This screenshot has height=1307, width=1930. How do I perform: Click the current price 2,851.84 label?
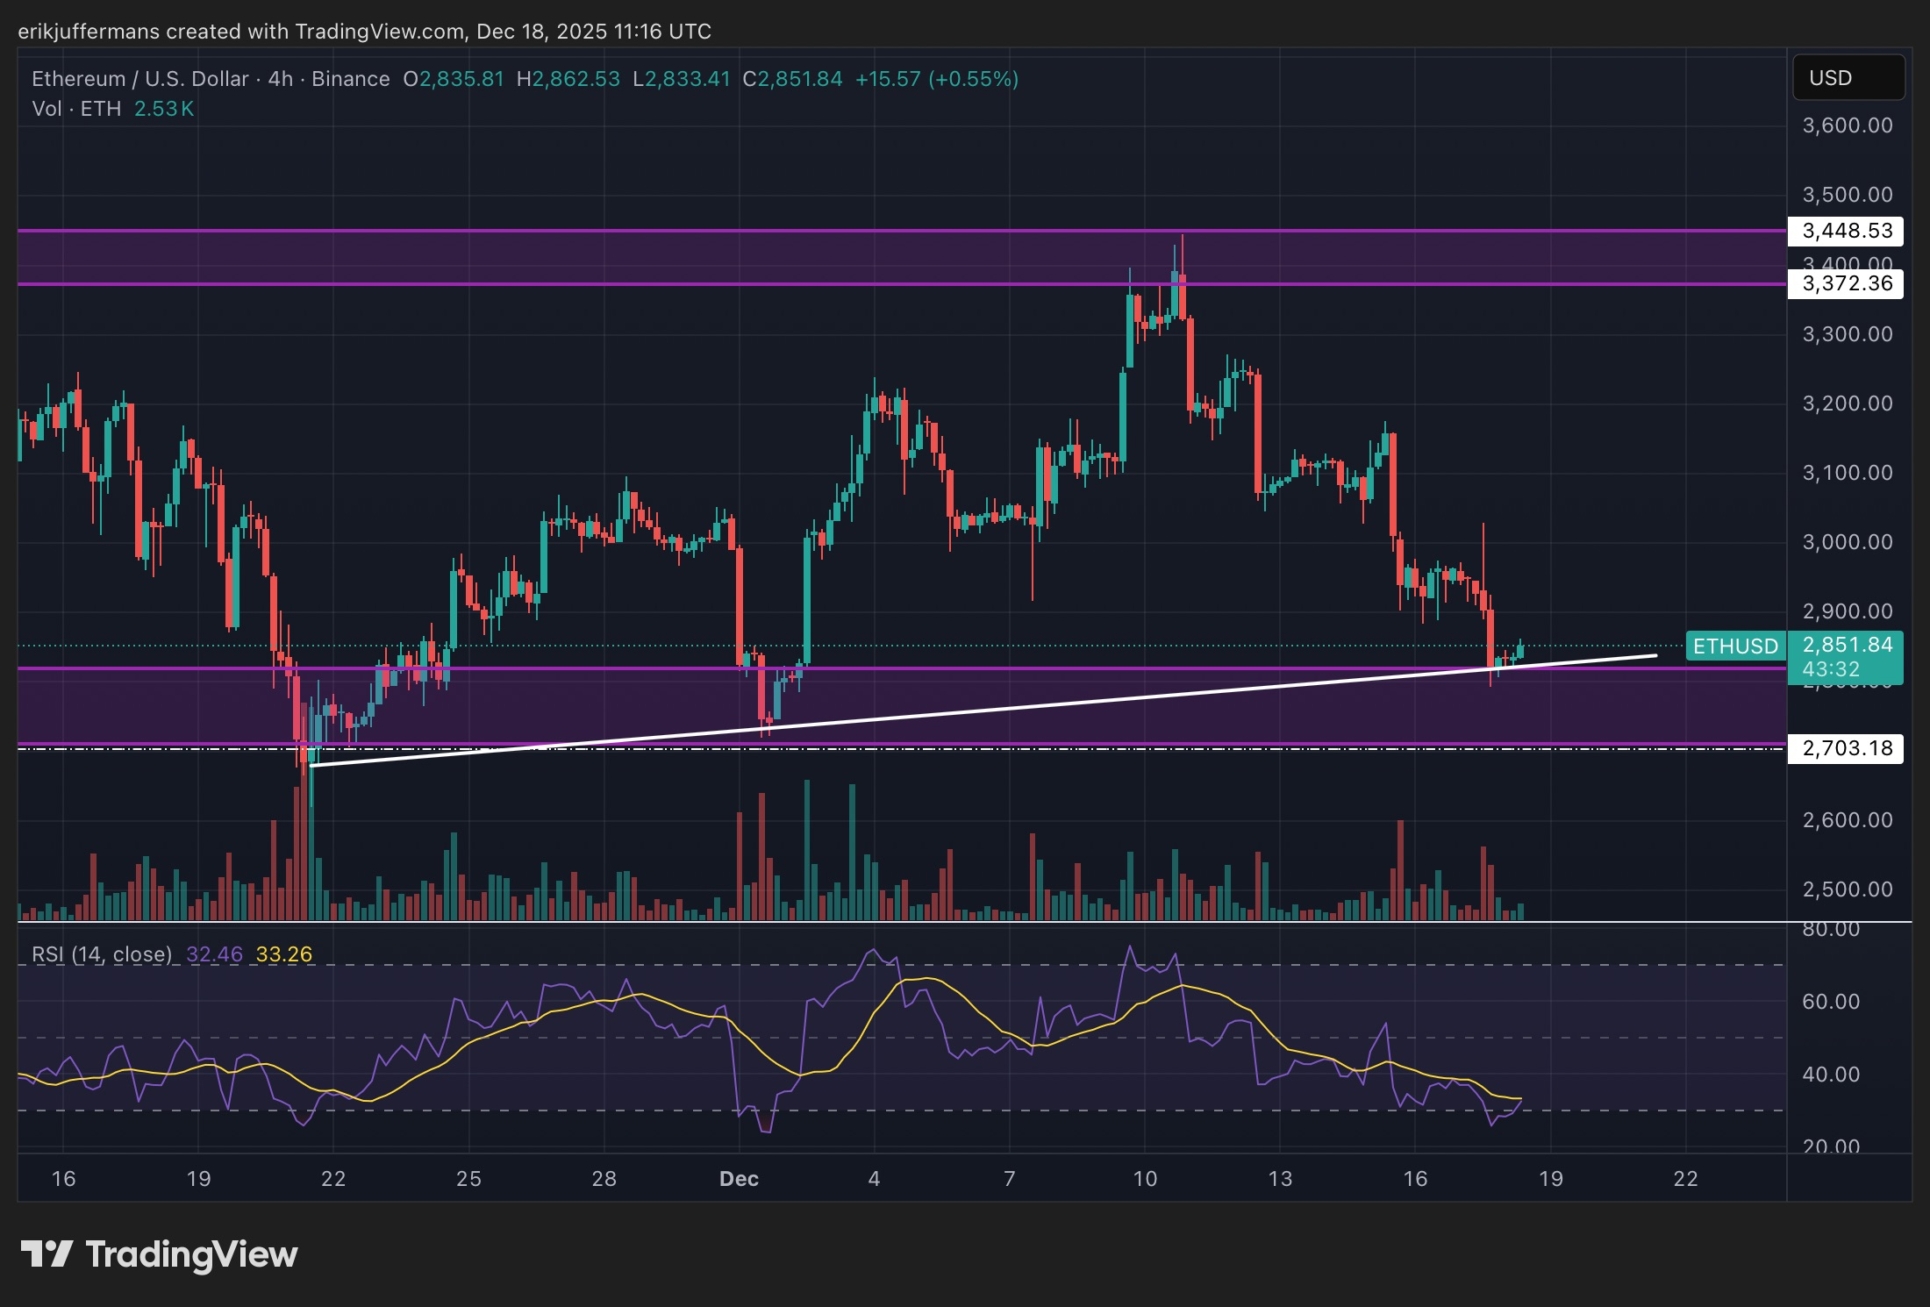pos(1847,645)
